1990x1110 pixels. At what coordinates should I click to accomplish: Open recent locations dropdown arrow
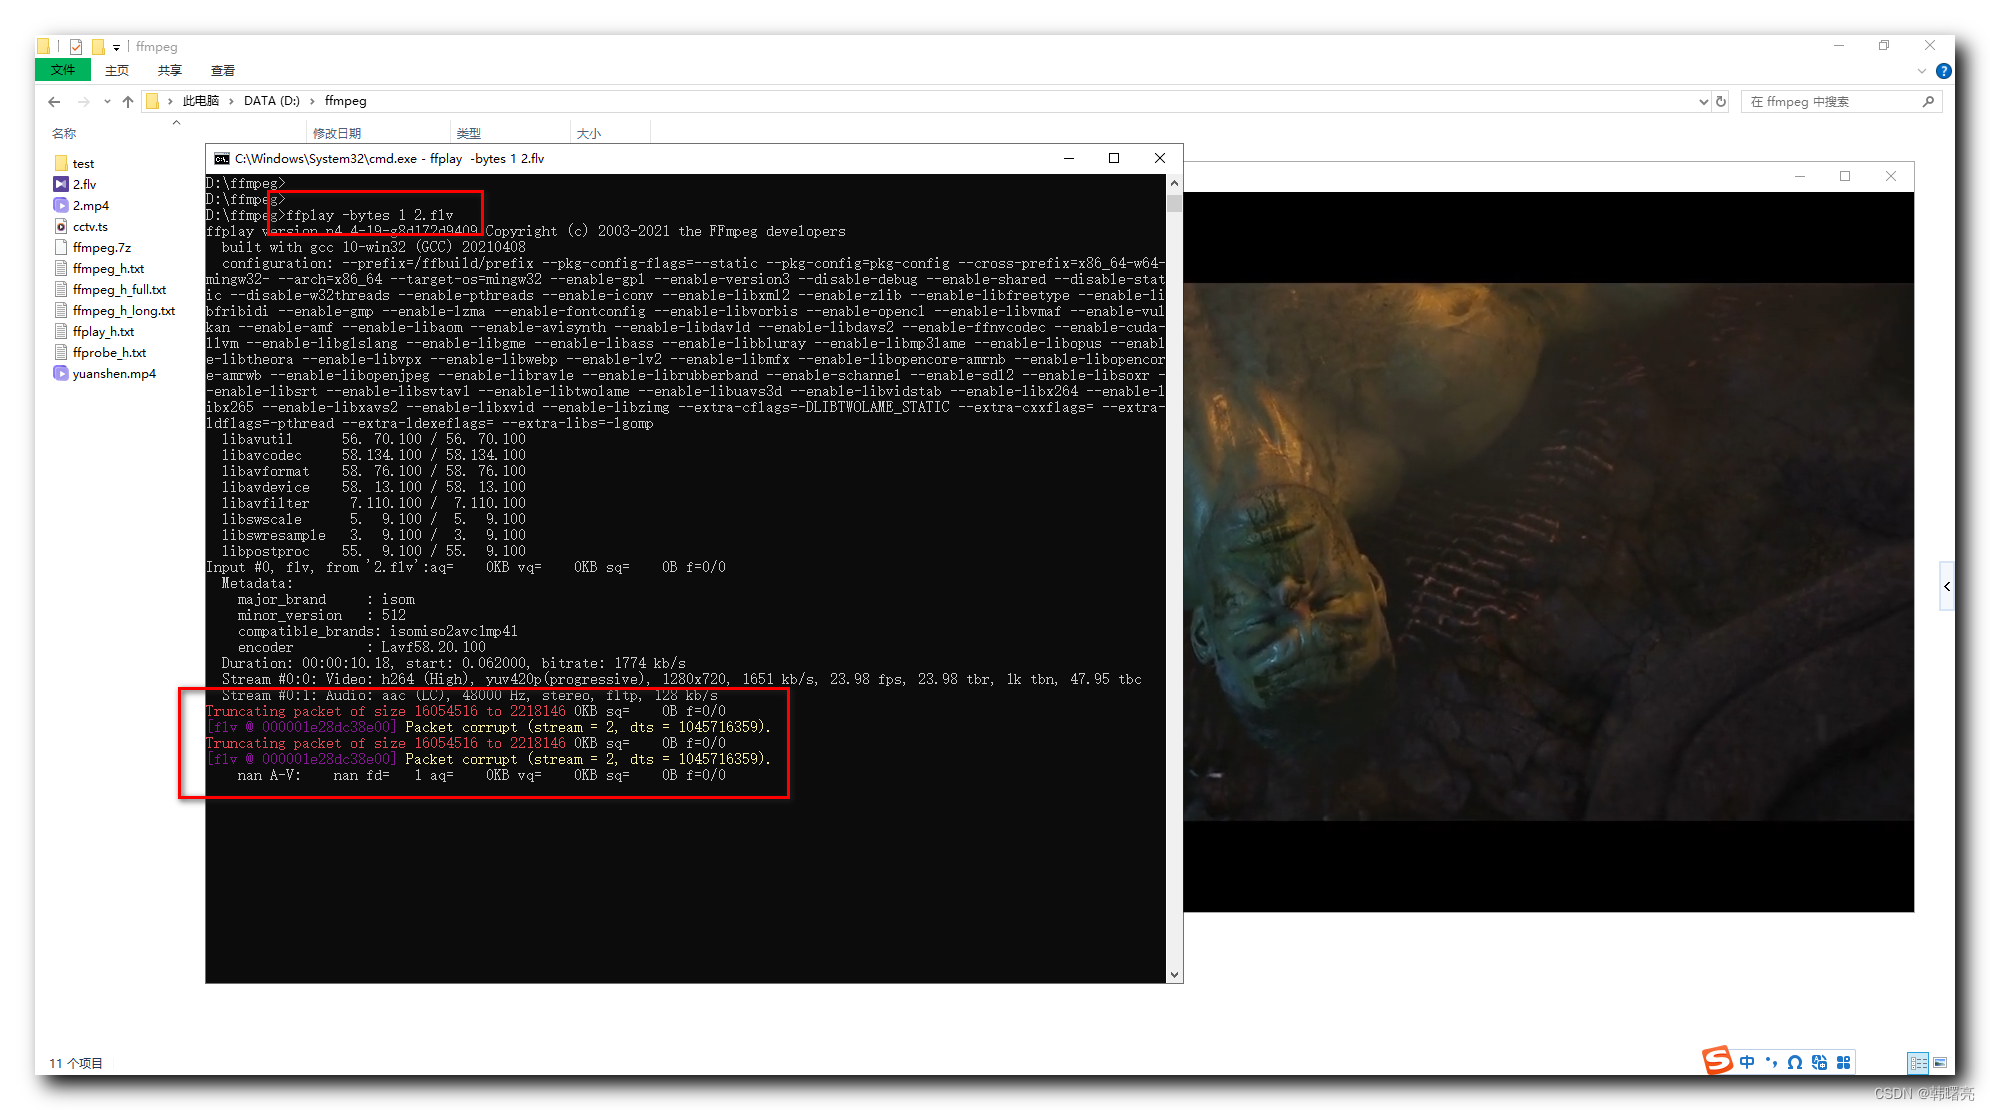pyautogui.click(x=106, y=101)
